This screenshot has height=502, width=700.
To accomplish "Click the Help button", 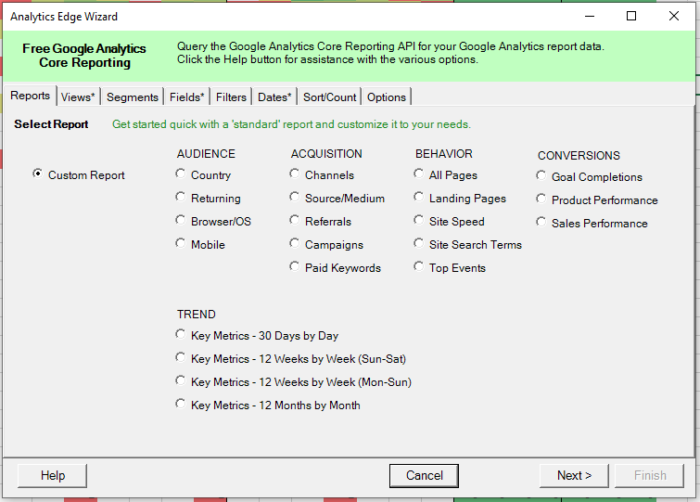I will point(52,476).
